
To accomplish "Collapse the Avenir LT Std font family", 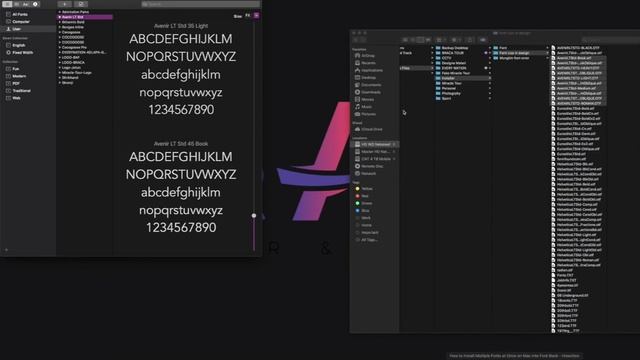I will coord(60,17).
